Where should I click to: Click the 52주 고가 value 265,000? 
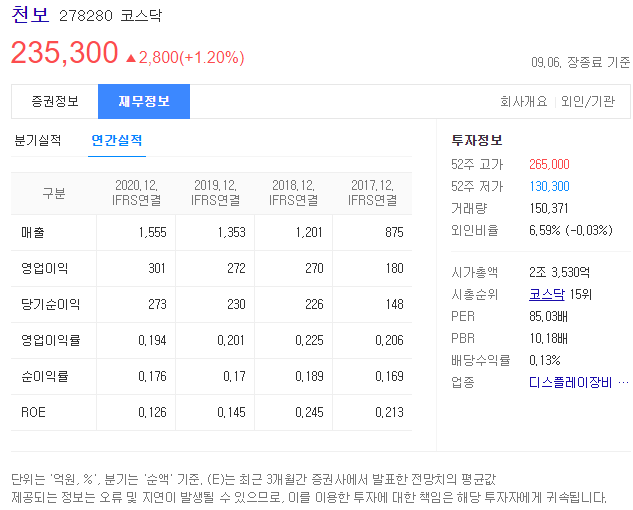[549, 164]
